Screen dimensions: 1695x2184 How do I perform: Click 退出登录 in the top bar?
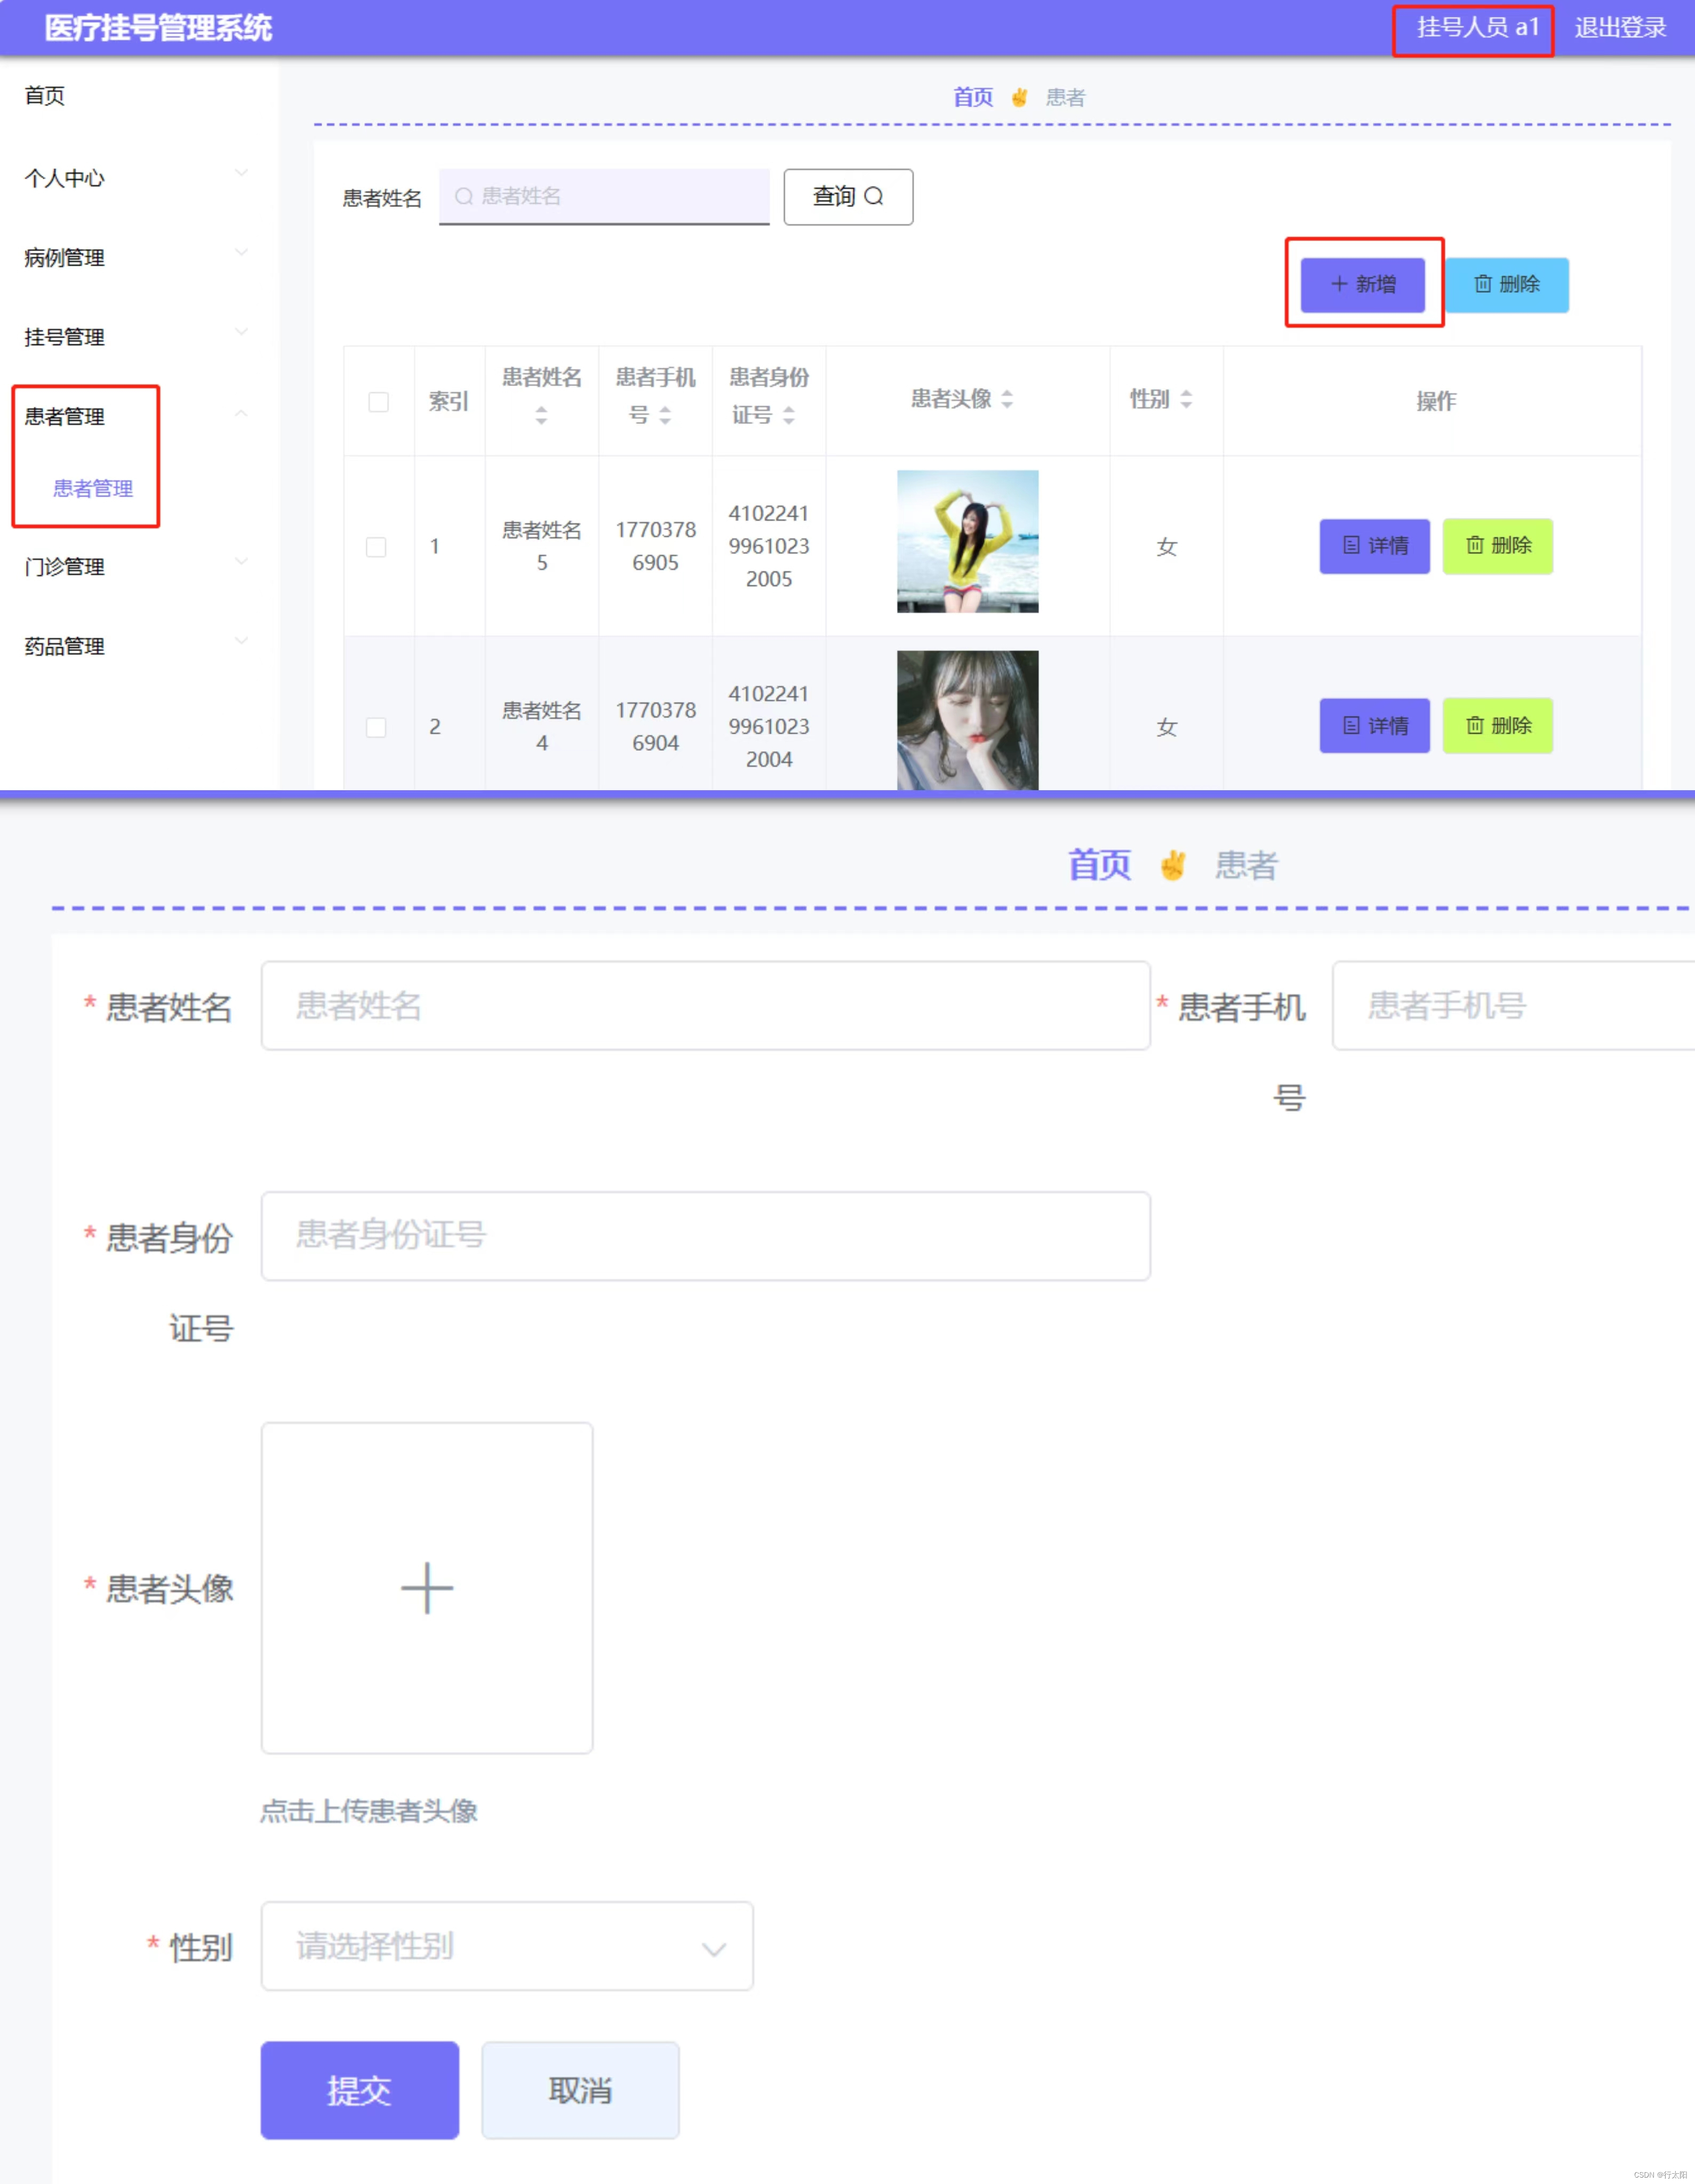(1619, 28)
